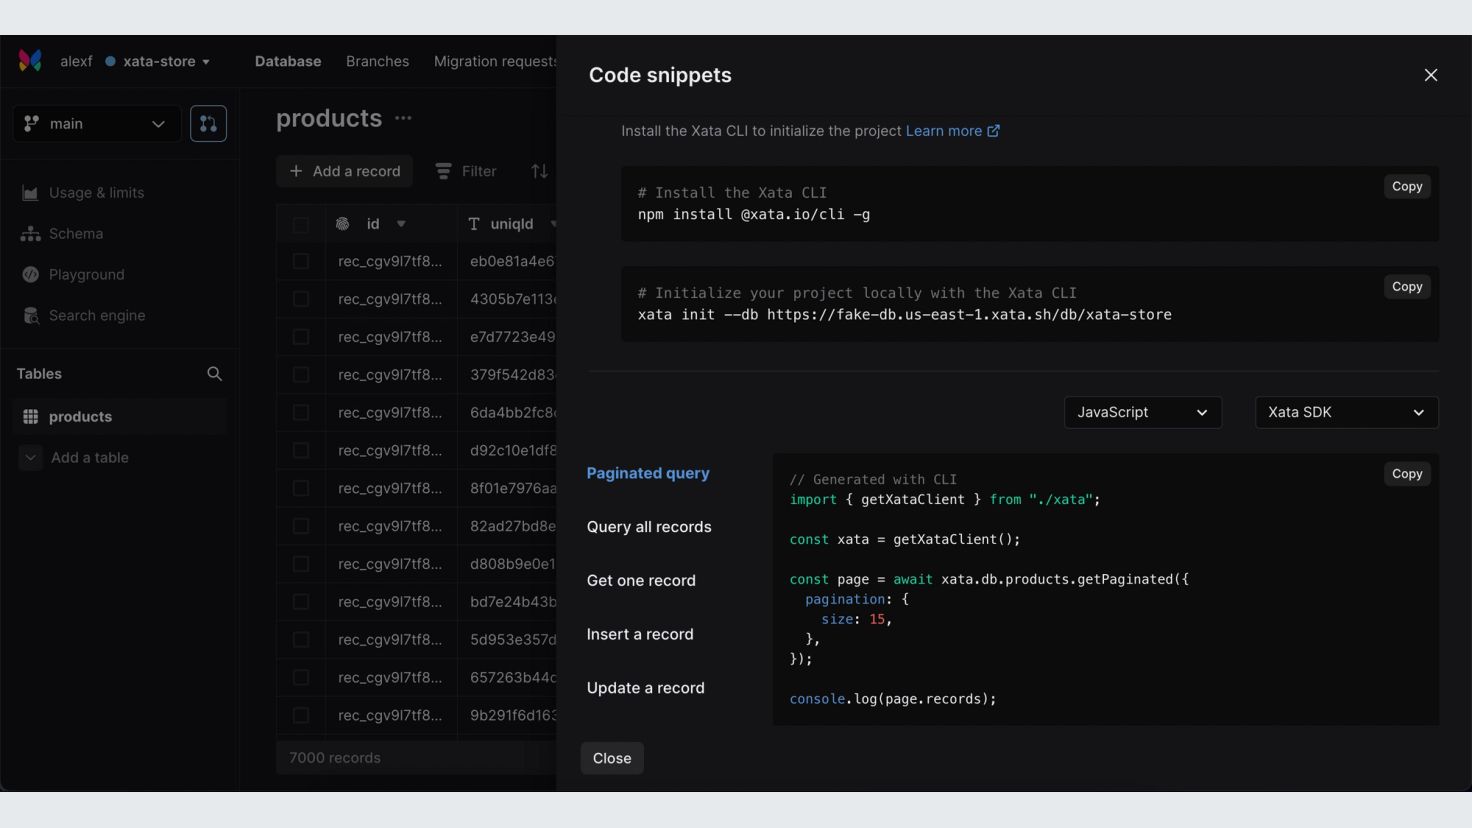Click the Filter label in toolbar
The height and width of the screenshot is (828, 1472).
coord(479,172)
